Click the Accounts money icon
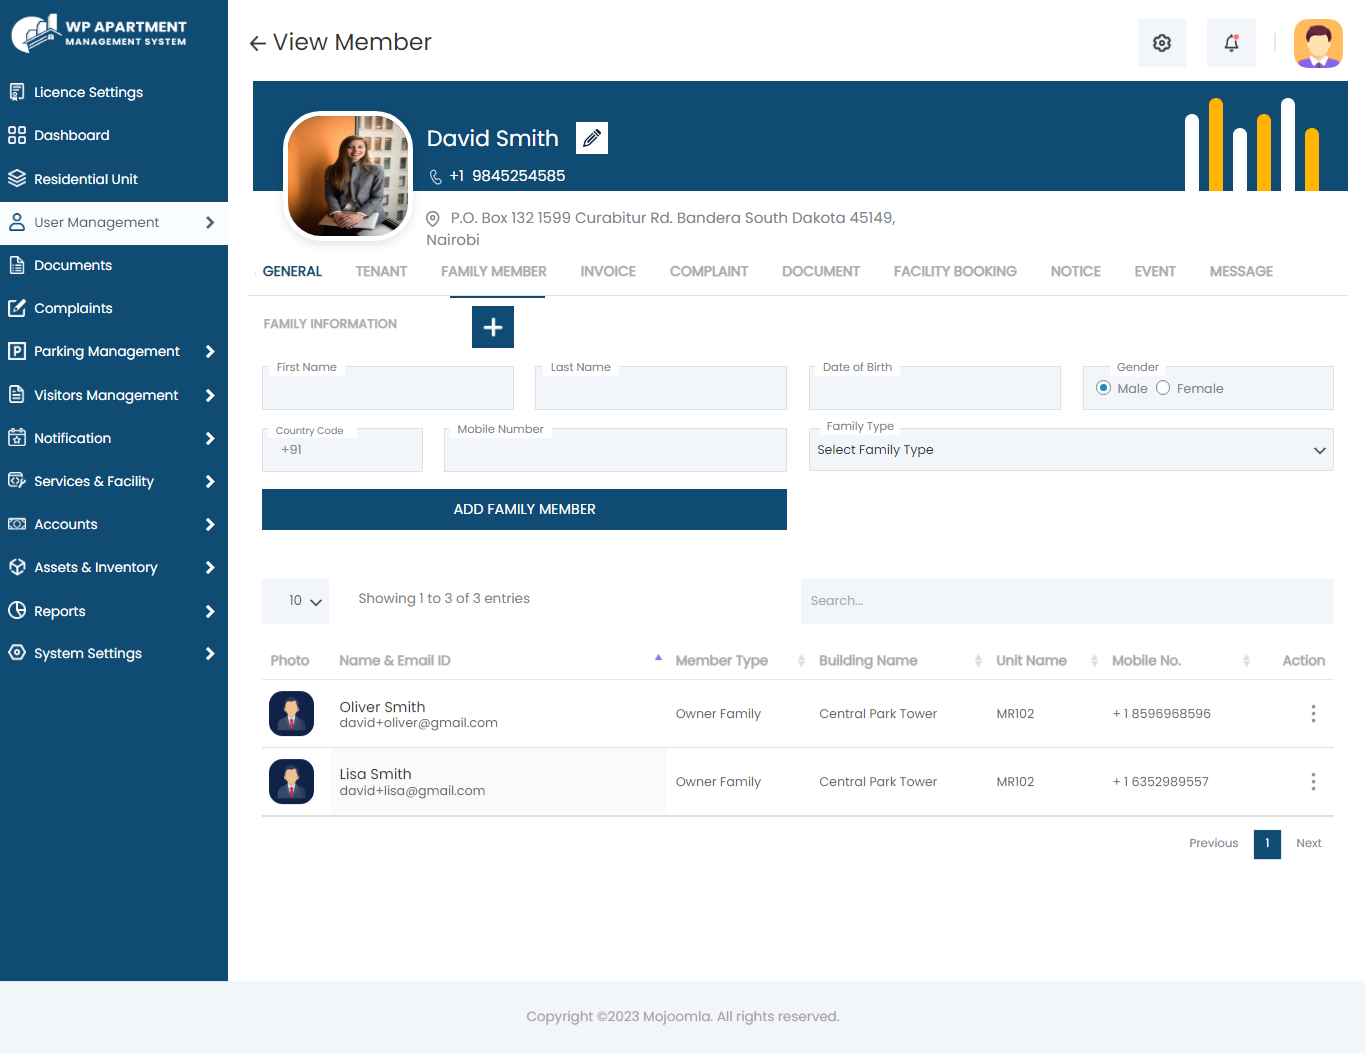The image size is (1366, 1053). pos(17,524)
